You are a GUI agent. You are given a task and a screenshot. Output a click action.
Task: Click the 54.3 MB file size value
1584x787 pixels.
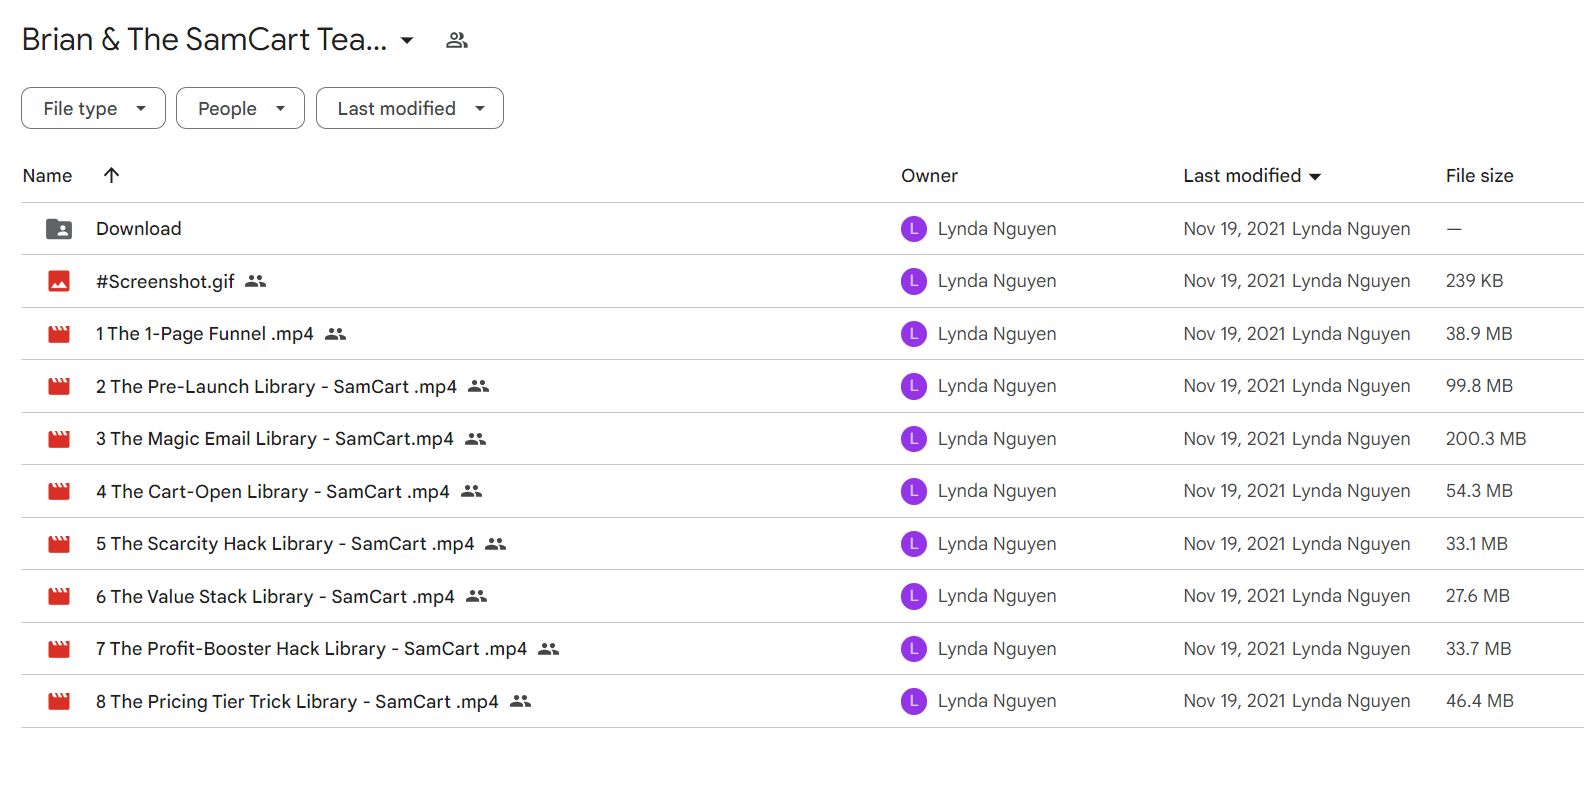click(1479, 491)
